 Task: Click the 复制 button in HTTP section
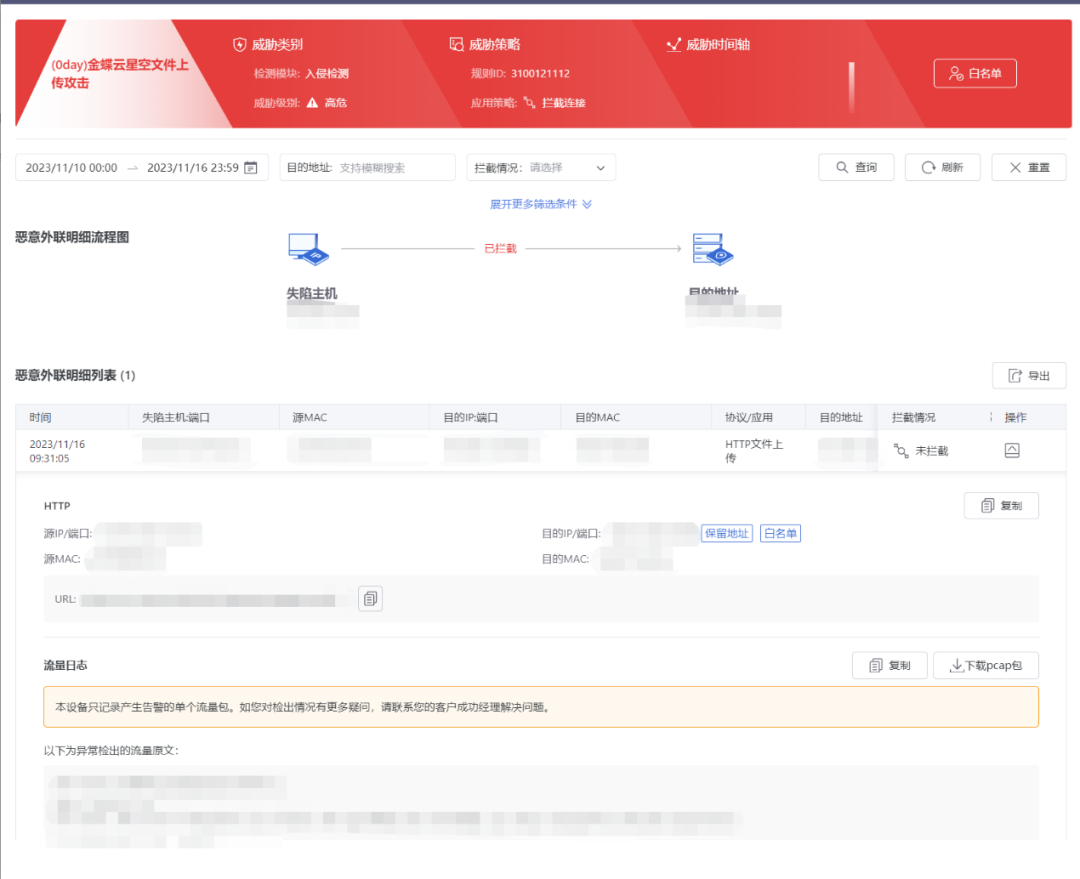1001,506
